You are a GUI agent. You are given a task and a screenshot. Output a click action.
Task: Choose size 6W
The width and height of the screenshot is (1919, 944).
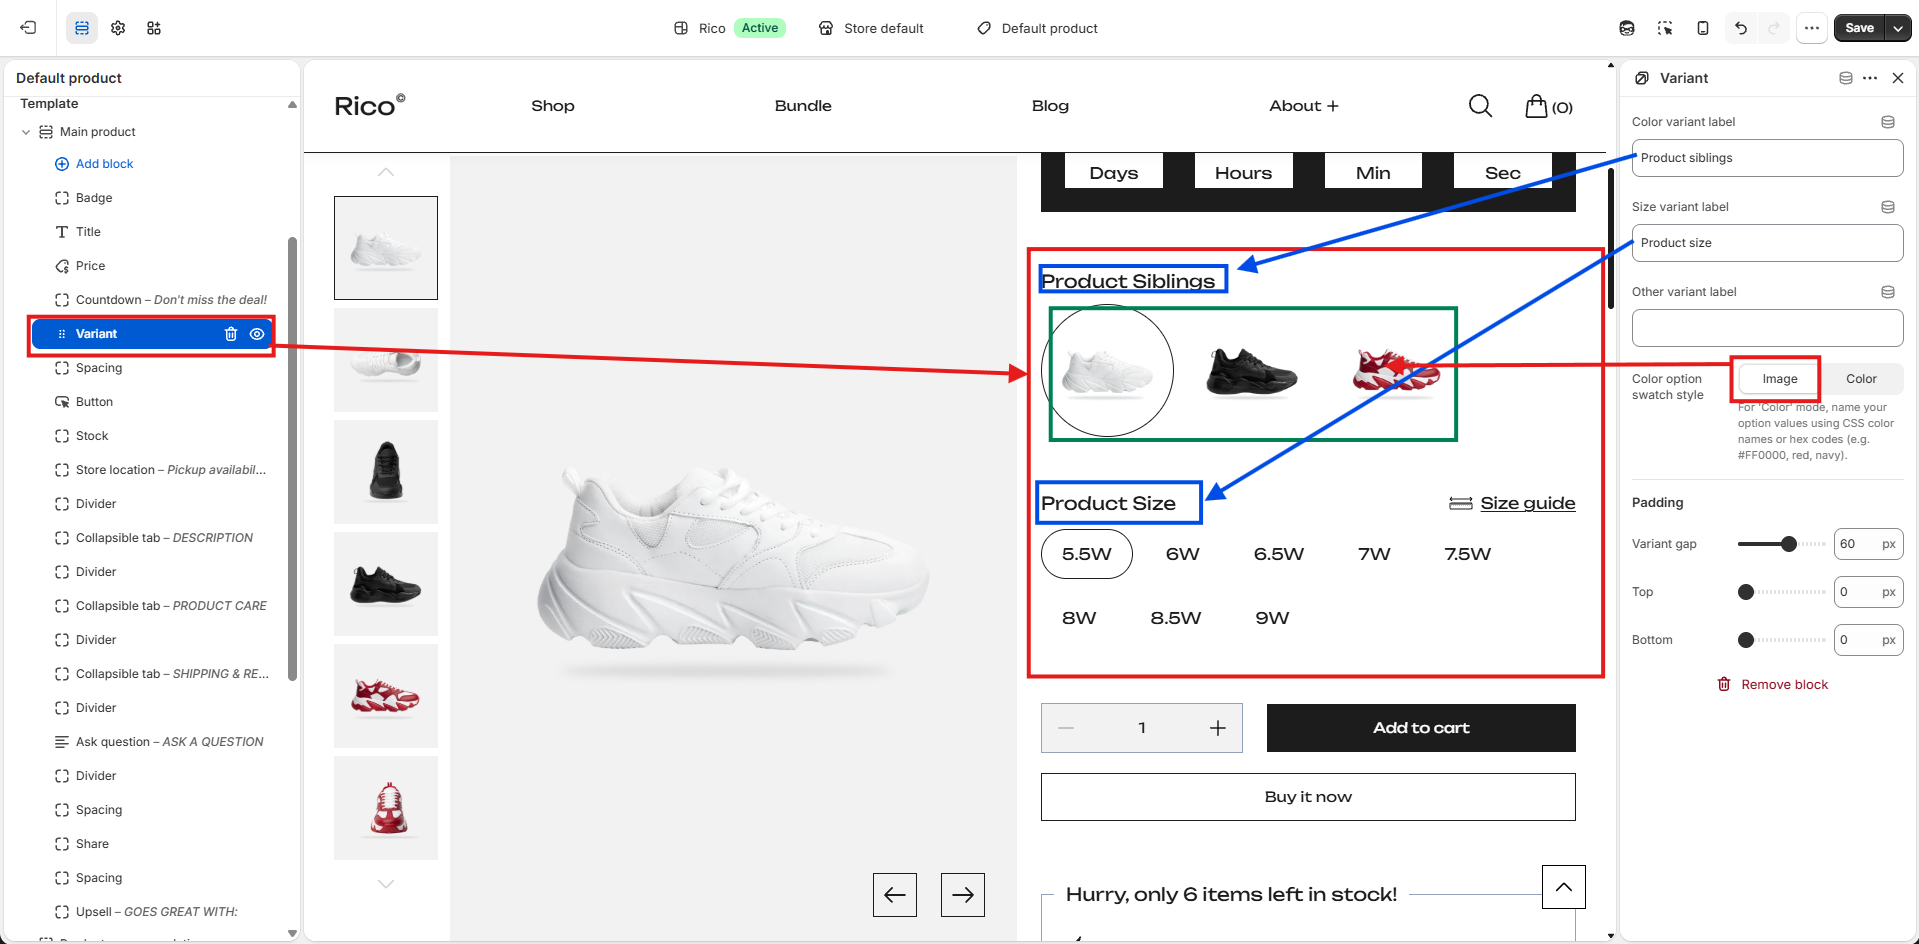point(1183,554)
